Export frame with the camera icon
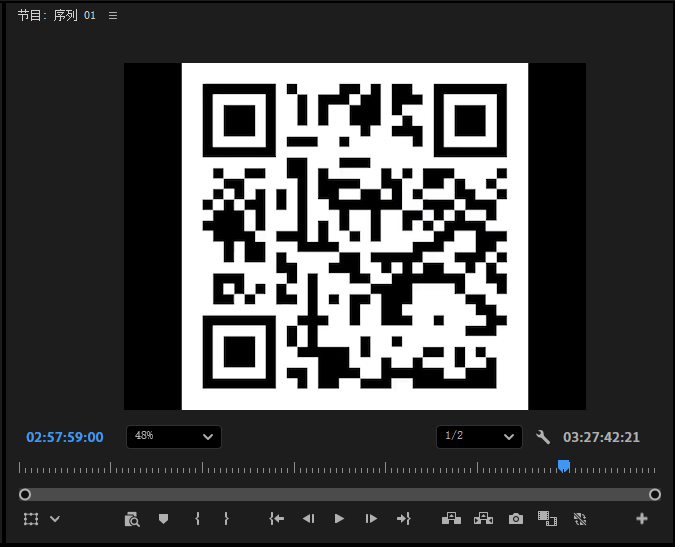 click(x=516, y=519)
